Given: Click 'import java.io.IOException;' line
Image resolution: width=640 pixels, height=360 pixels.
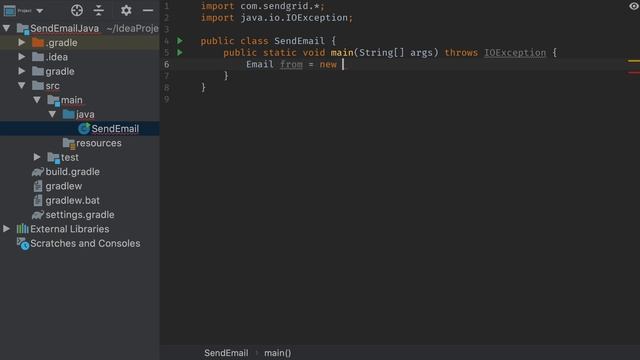Looking at the screenshot, I should click(277, 18).
